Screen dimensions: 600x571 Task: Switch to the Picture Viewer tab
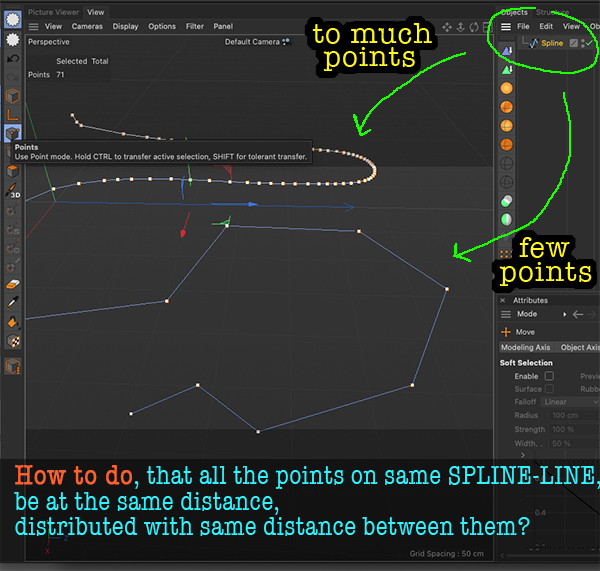click(53, 12)
